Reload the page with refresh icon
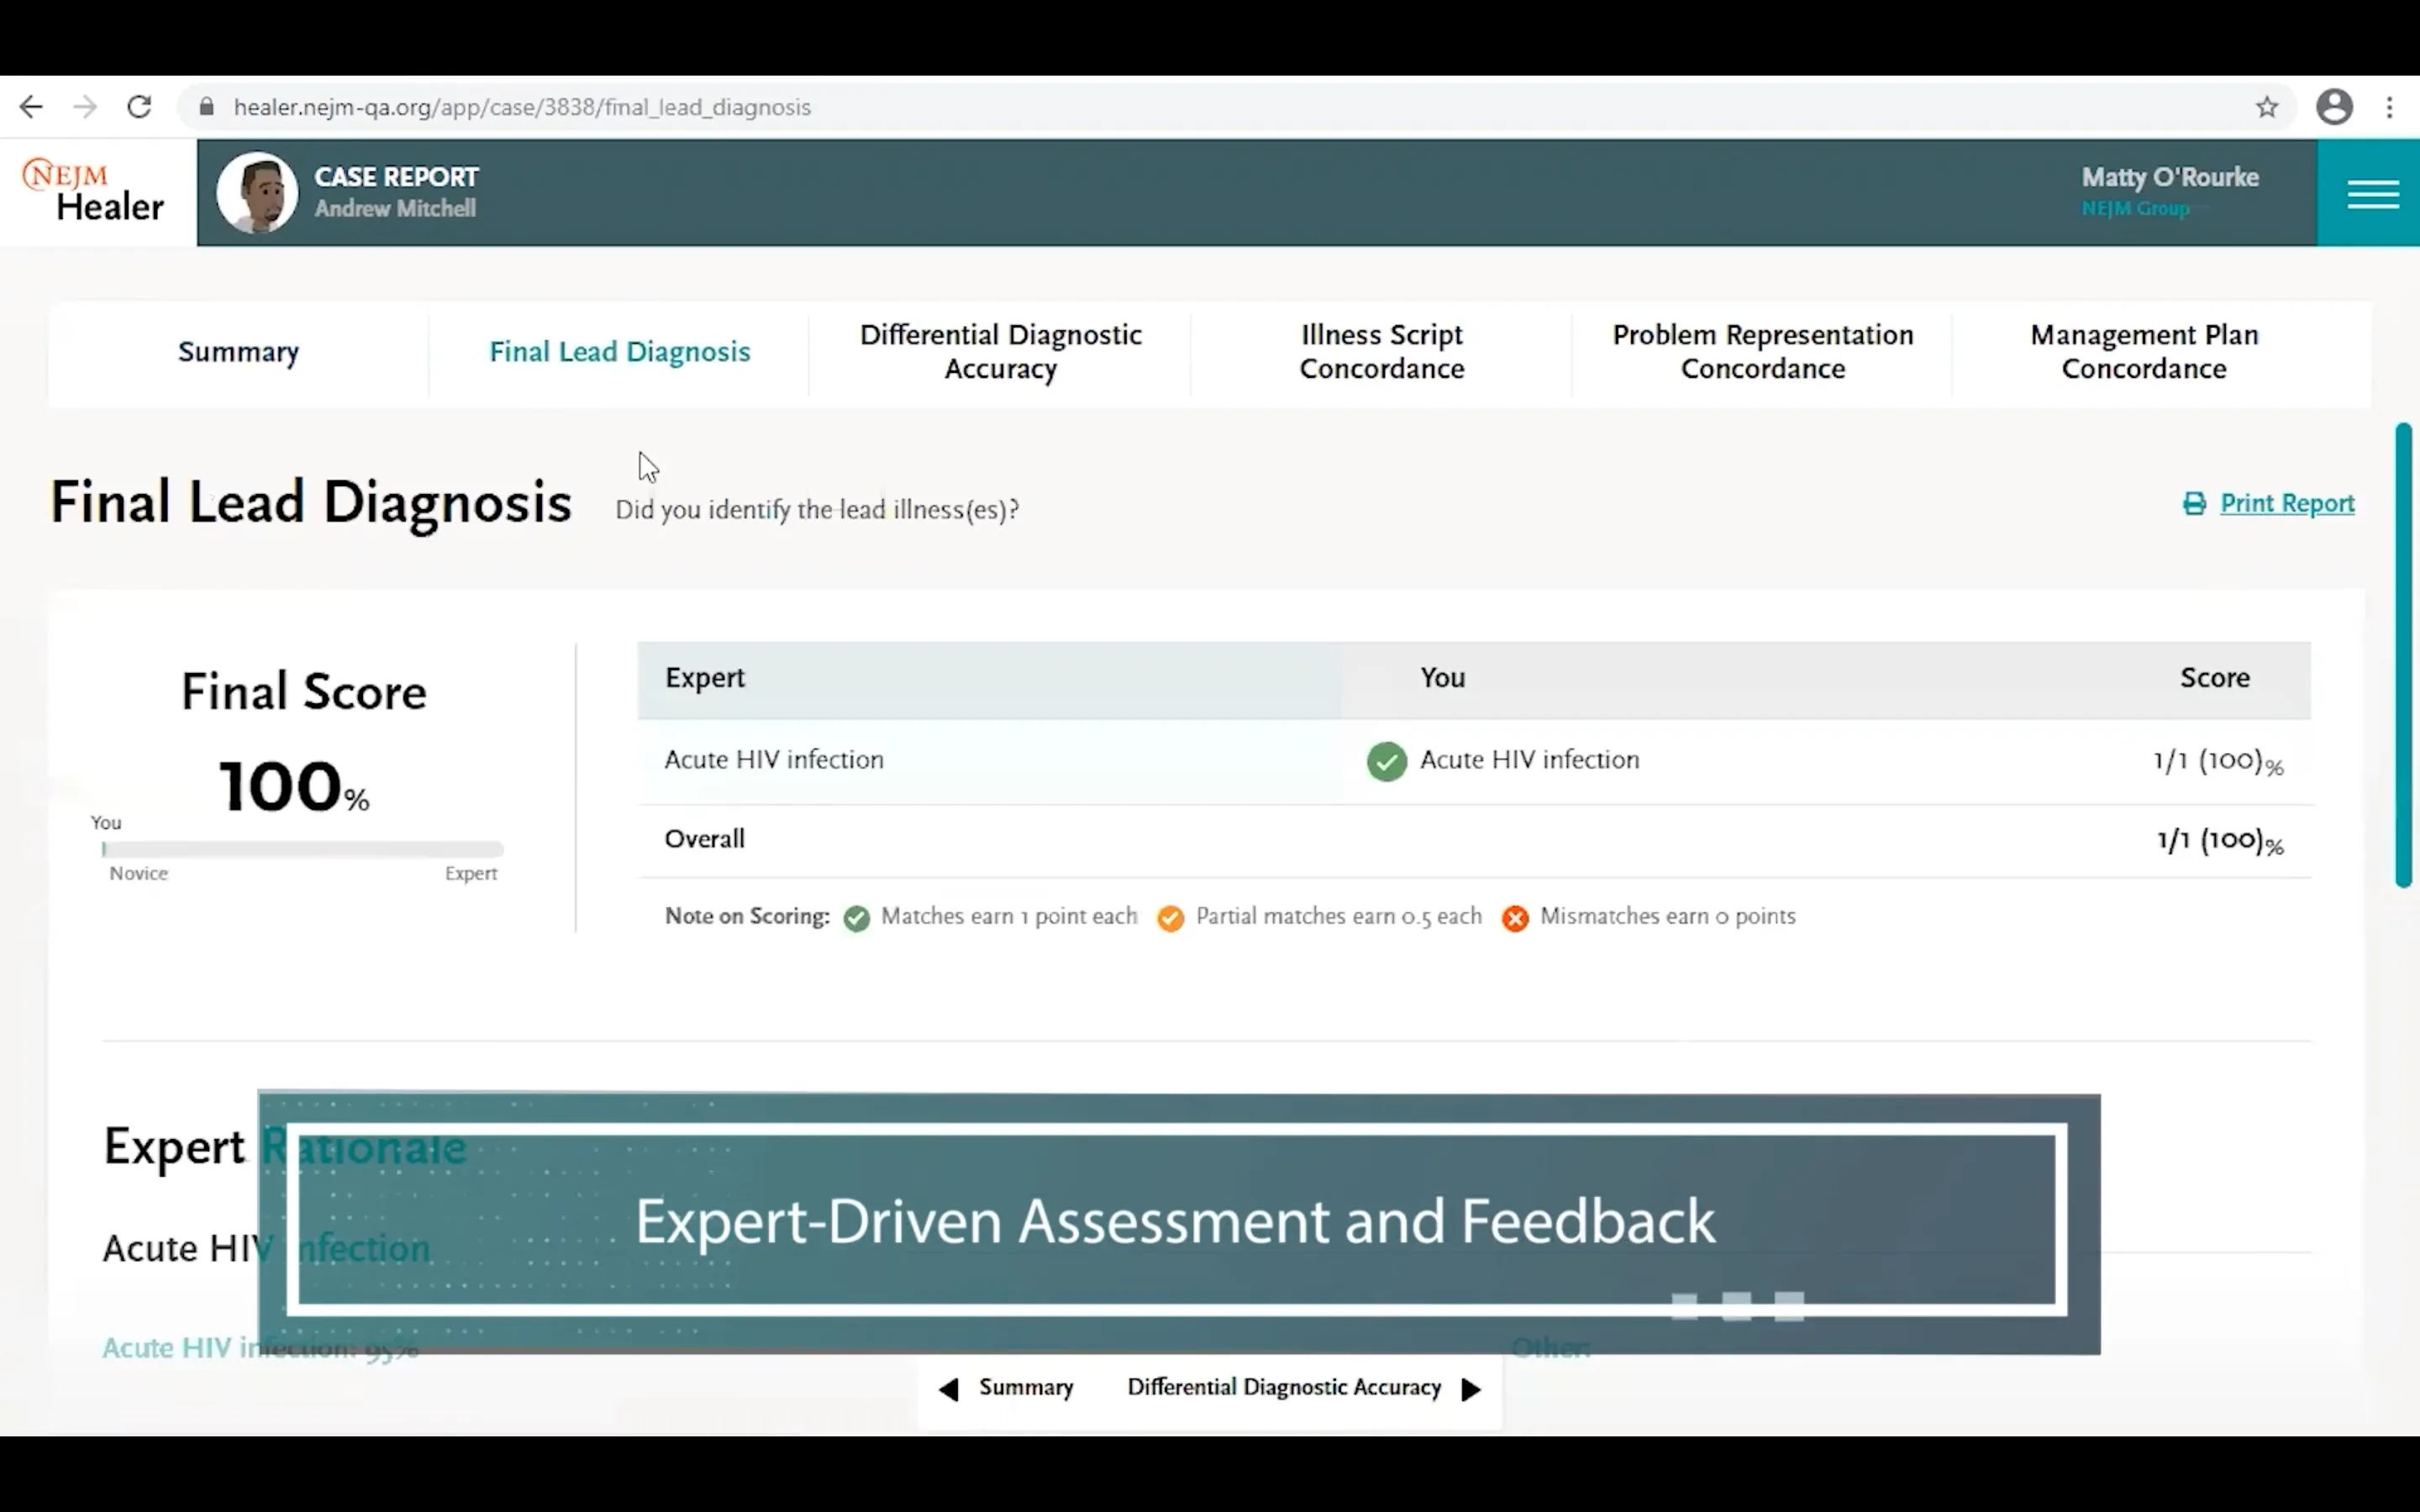This screenshot has width=2420, height=1512. coord(139,107)
